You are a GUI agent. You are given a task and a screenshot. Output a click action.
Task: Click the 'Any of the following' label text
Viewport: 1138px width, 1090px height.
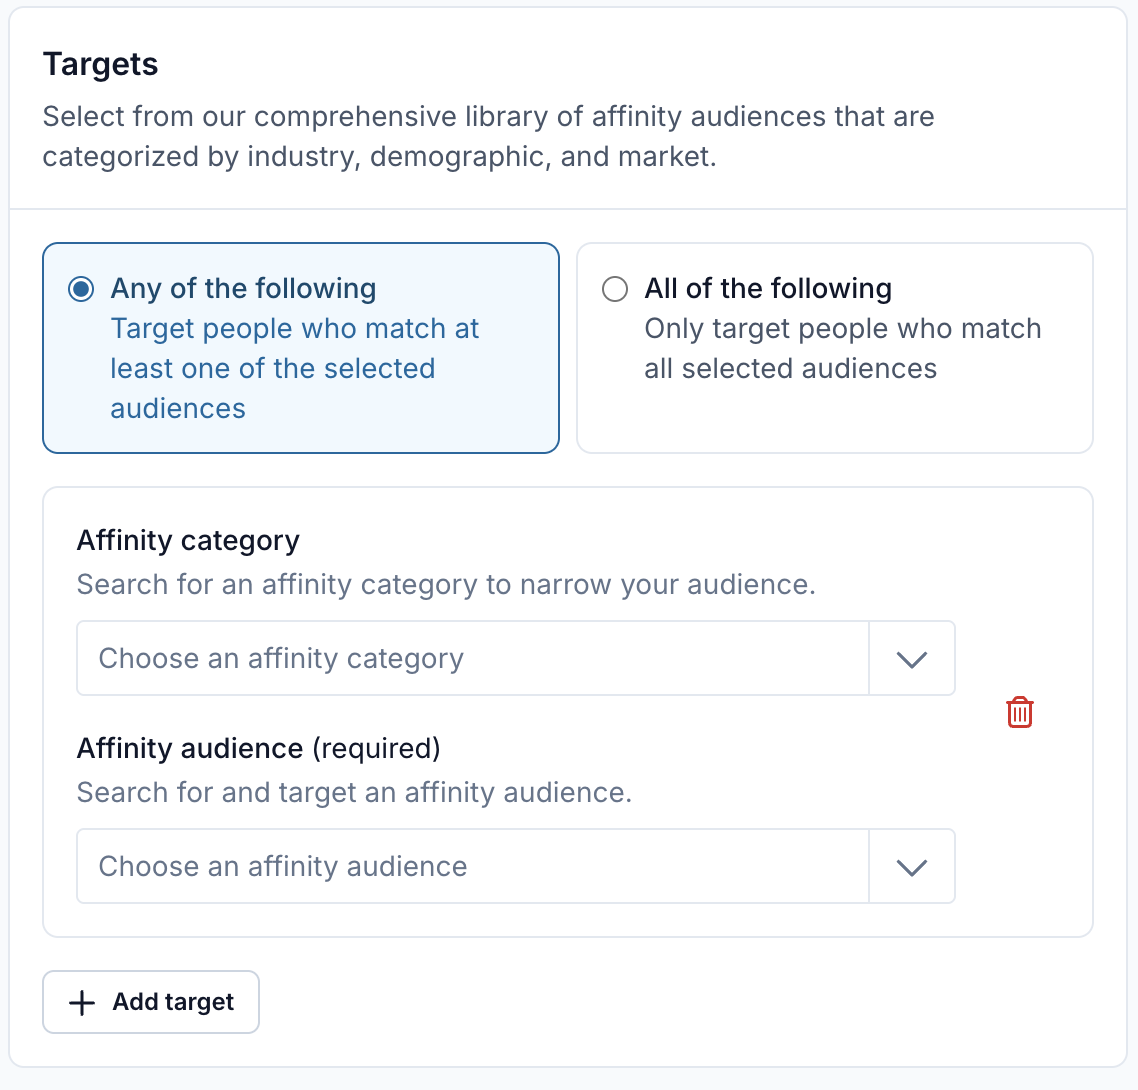pos(243,288)
